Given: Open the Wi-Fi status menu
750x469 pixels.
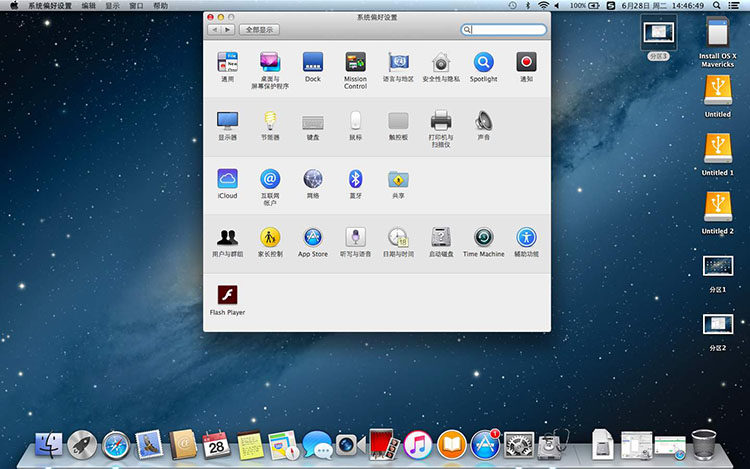Looking at the screenshot, I should pyautogui.click(x=543, y=5).
